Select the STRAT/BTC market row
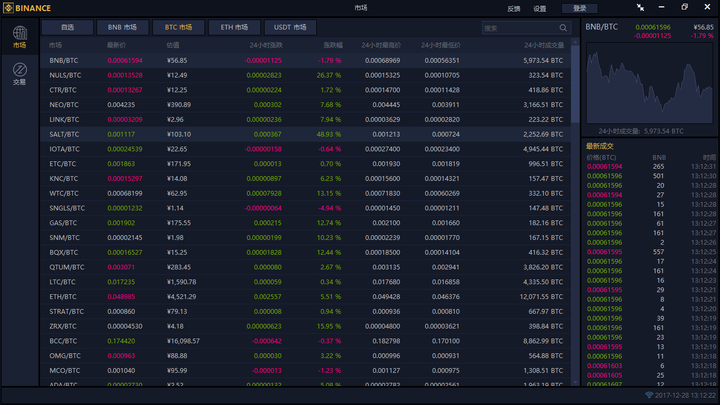Viewport: 720px width, 405px height. (306, 311)
